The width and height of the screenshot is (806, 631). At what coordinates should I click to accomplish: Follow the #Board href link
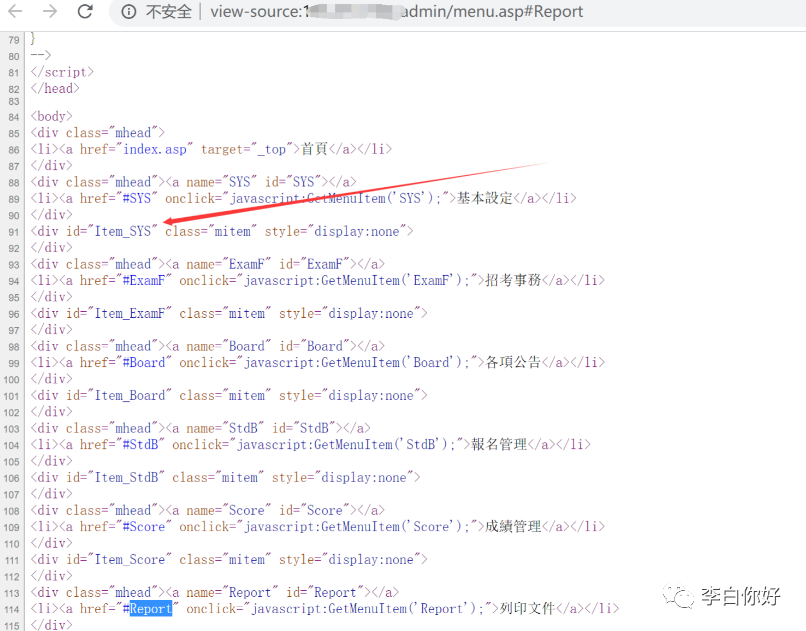coord(144,363)
